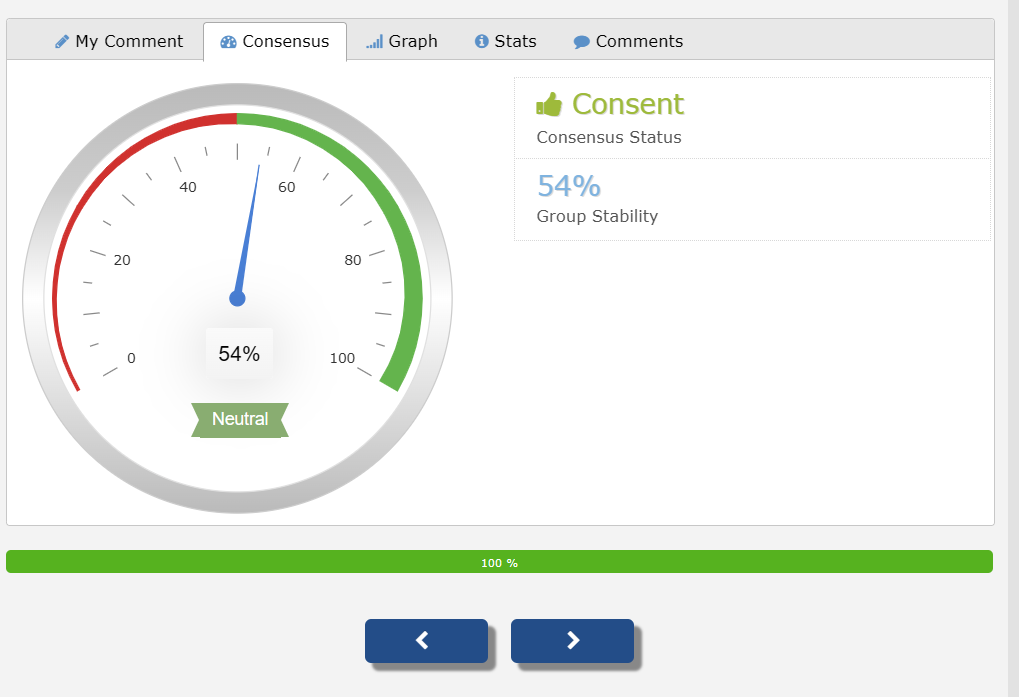The width and height of the screenshot is (1019, 697).
Task: Click the gauge icon on Consensus tab
Action: (x=228, y=42)
